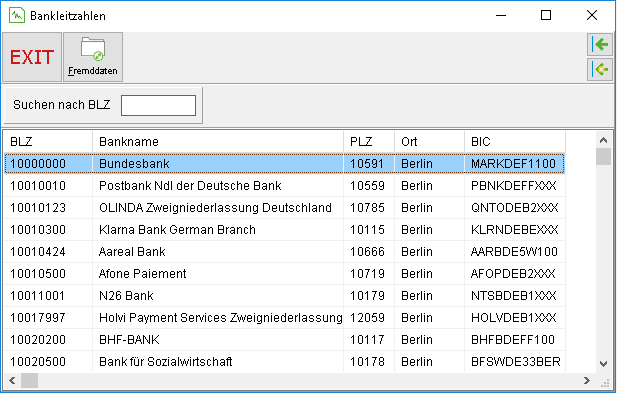Select BIC cell PBNKDEFFXXX
Image resolution: width=617 pixels, height=393 pixels.
(x=514, y=186)
